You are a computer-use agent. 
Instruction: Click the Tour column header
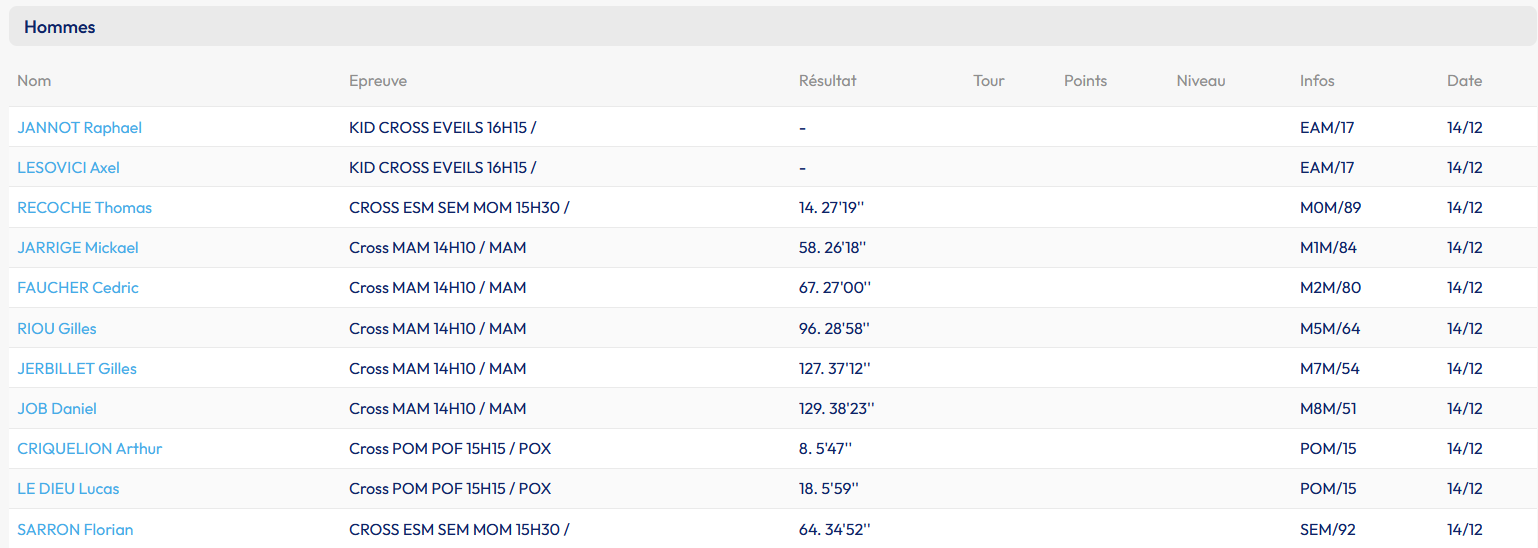click(x=989, y=81)
